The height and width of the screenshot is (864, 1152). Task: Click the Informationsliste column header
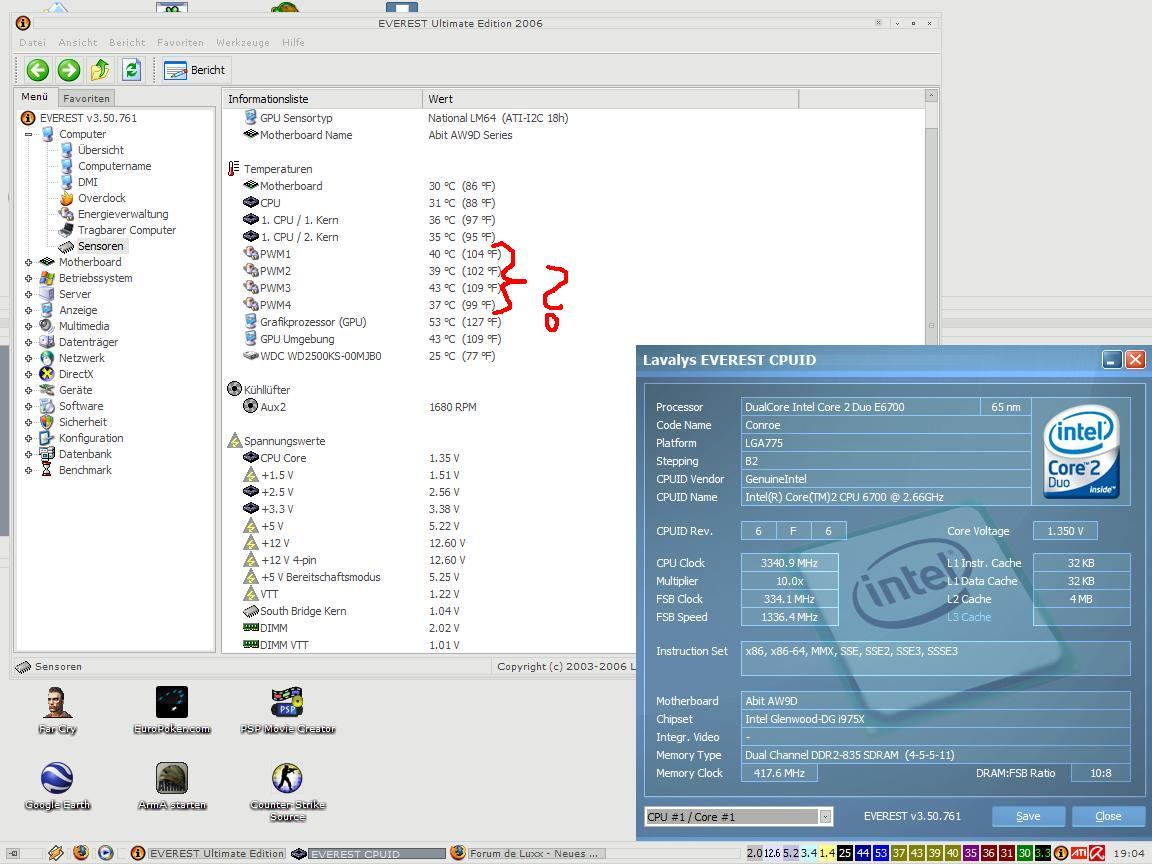tap(323, 98)
